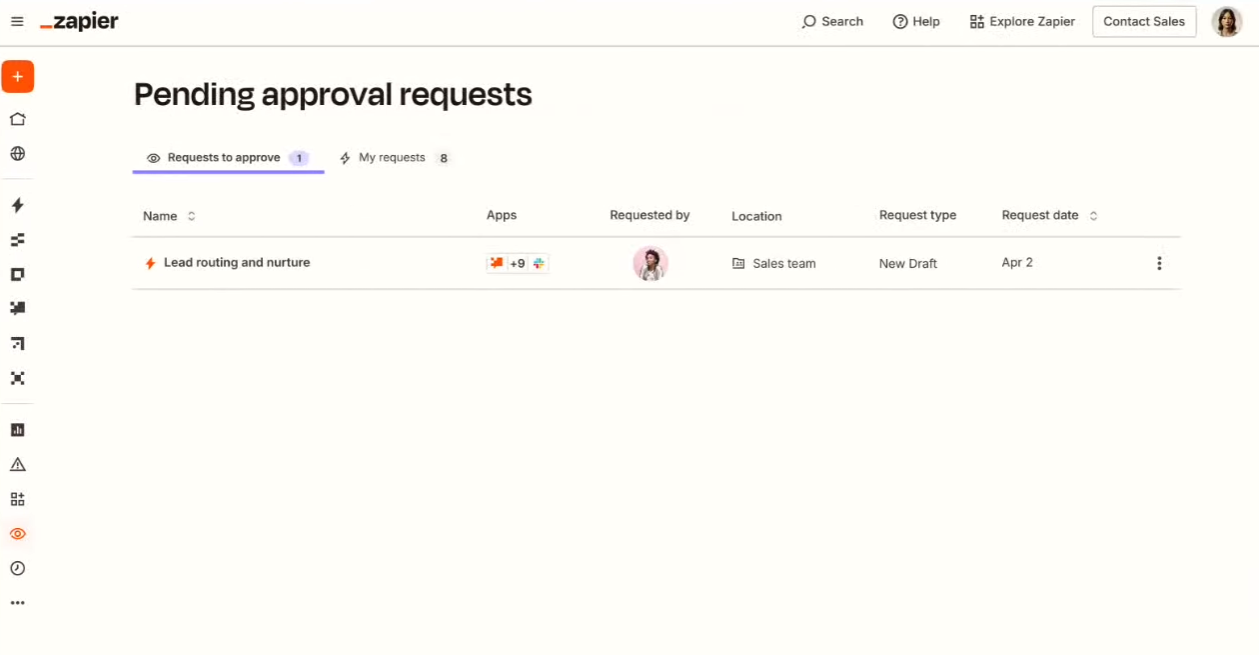The height and width of the screenshot is (655, 1259).
Task: Expand the more options ellipsis in the sidebar
Action: coord(17,601)
